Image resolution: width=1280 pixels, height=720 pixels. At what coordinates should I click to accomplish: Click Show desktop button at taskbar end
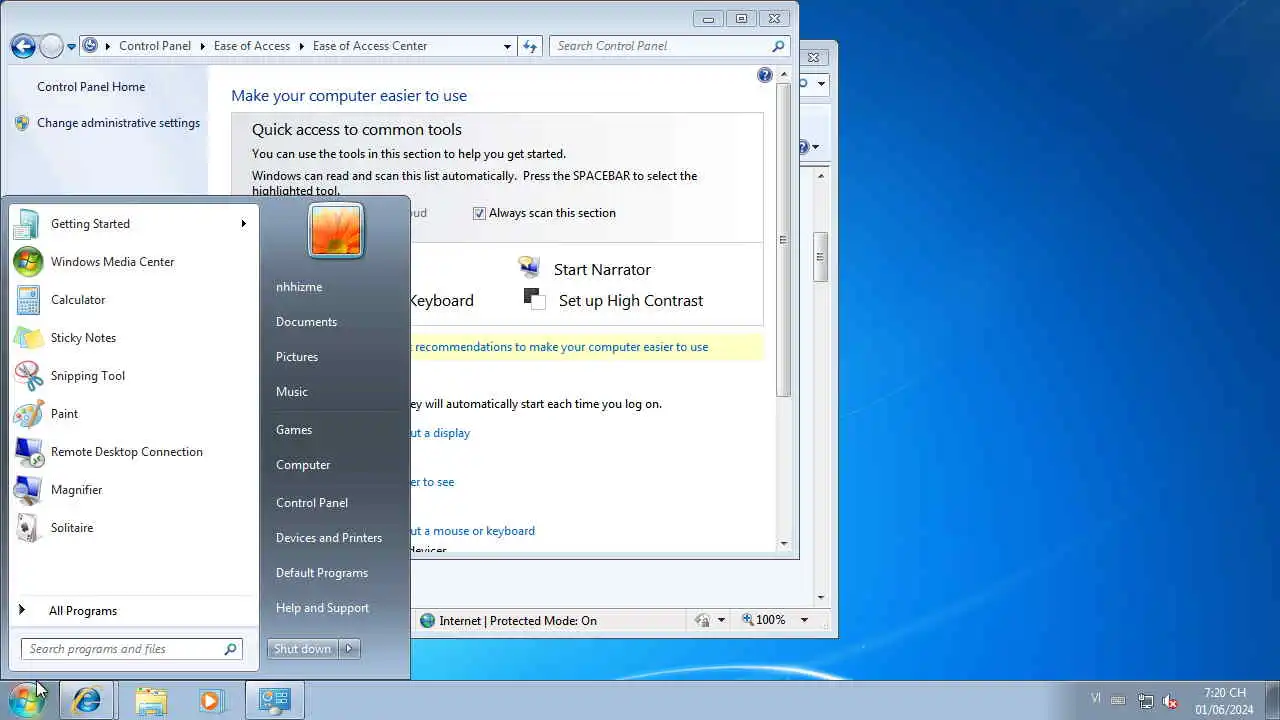point(1272,701)
